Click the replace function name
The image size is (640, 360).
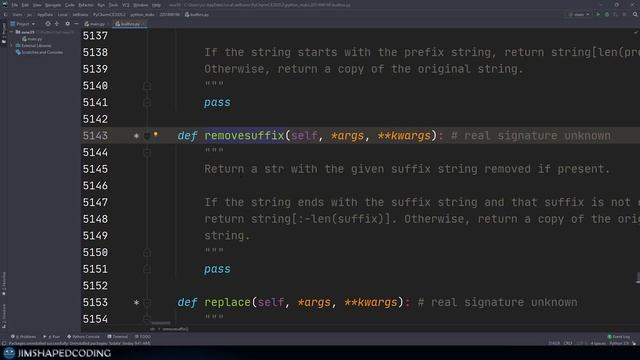pyautogui.click(x=227, y=302)
